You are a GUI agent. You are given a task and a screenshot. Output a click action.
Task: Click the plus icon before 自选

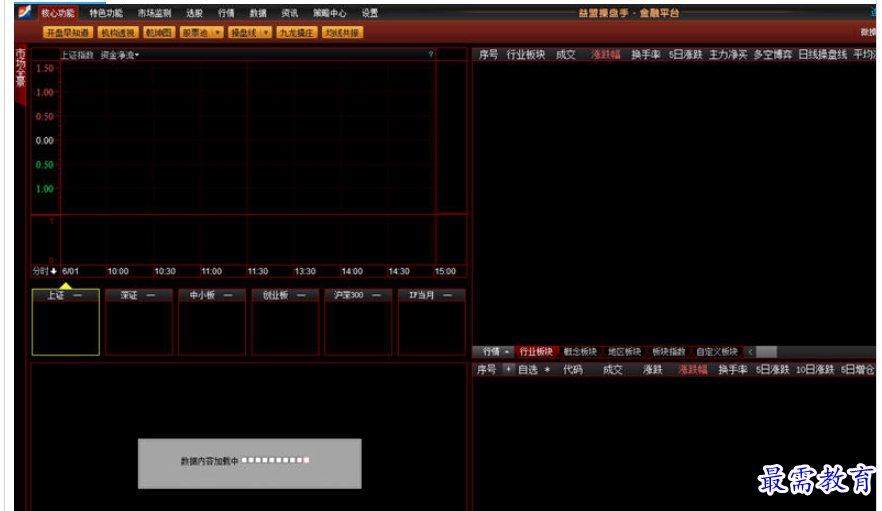508,369
